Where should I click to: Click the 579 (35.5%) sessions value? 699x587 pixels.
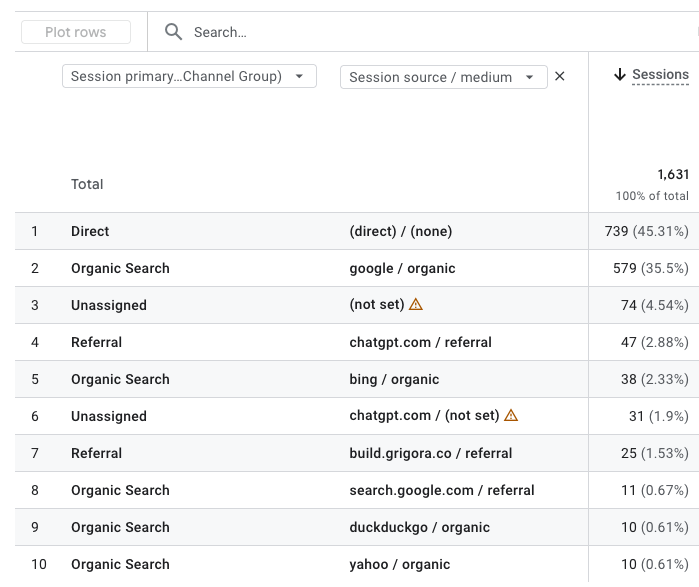651,268
